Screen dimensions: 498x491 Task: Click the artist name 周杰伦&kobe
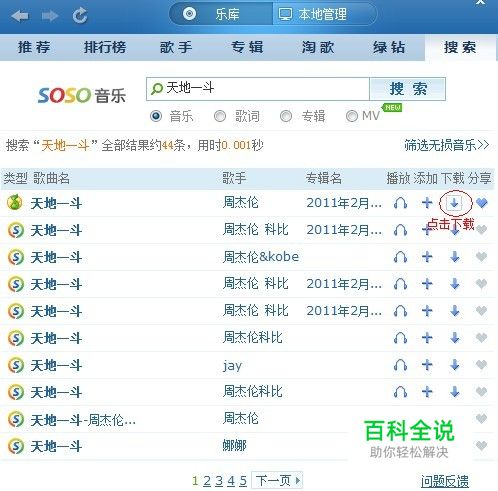pyautogui.click(x=261, y=257)
